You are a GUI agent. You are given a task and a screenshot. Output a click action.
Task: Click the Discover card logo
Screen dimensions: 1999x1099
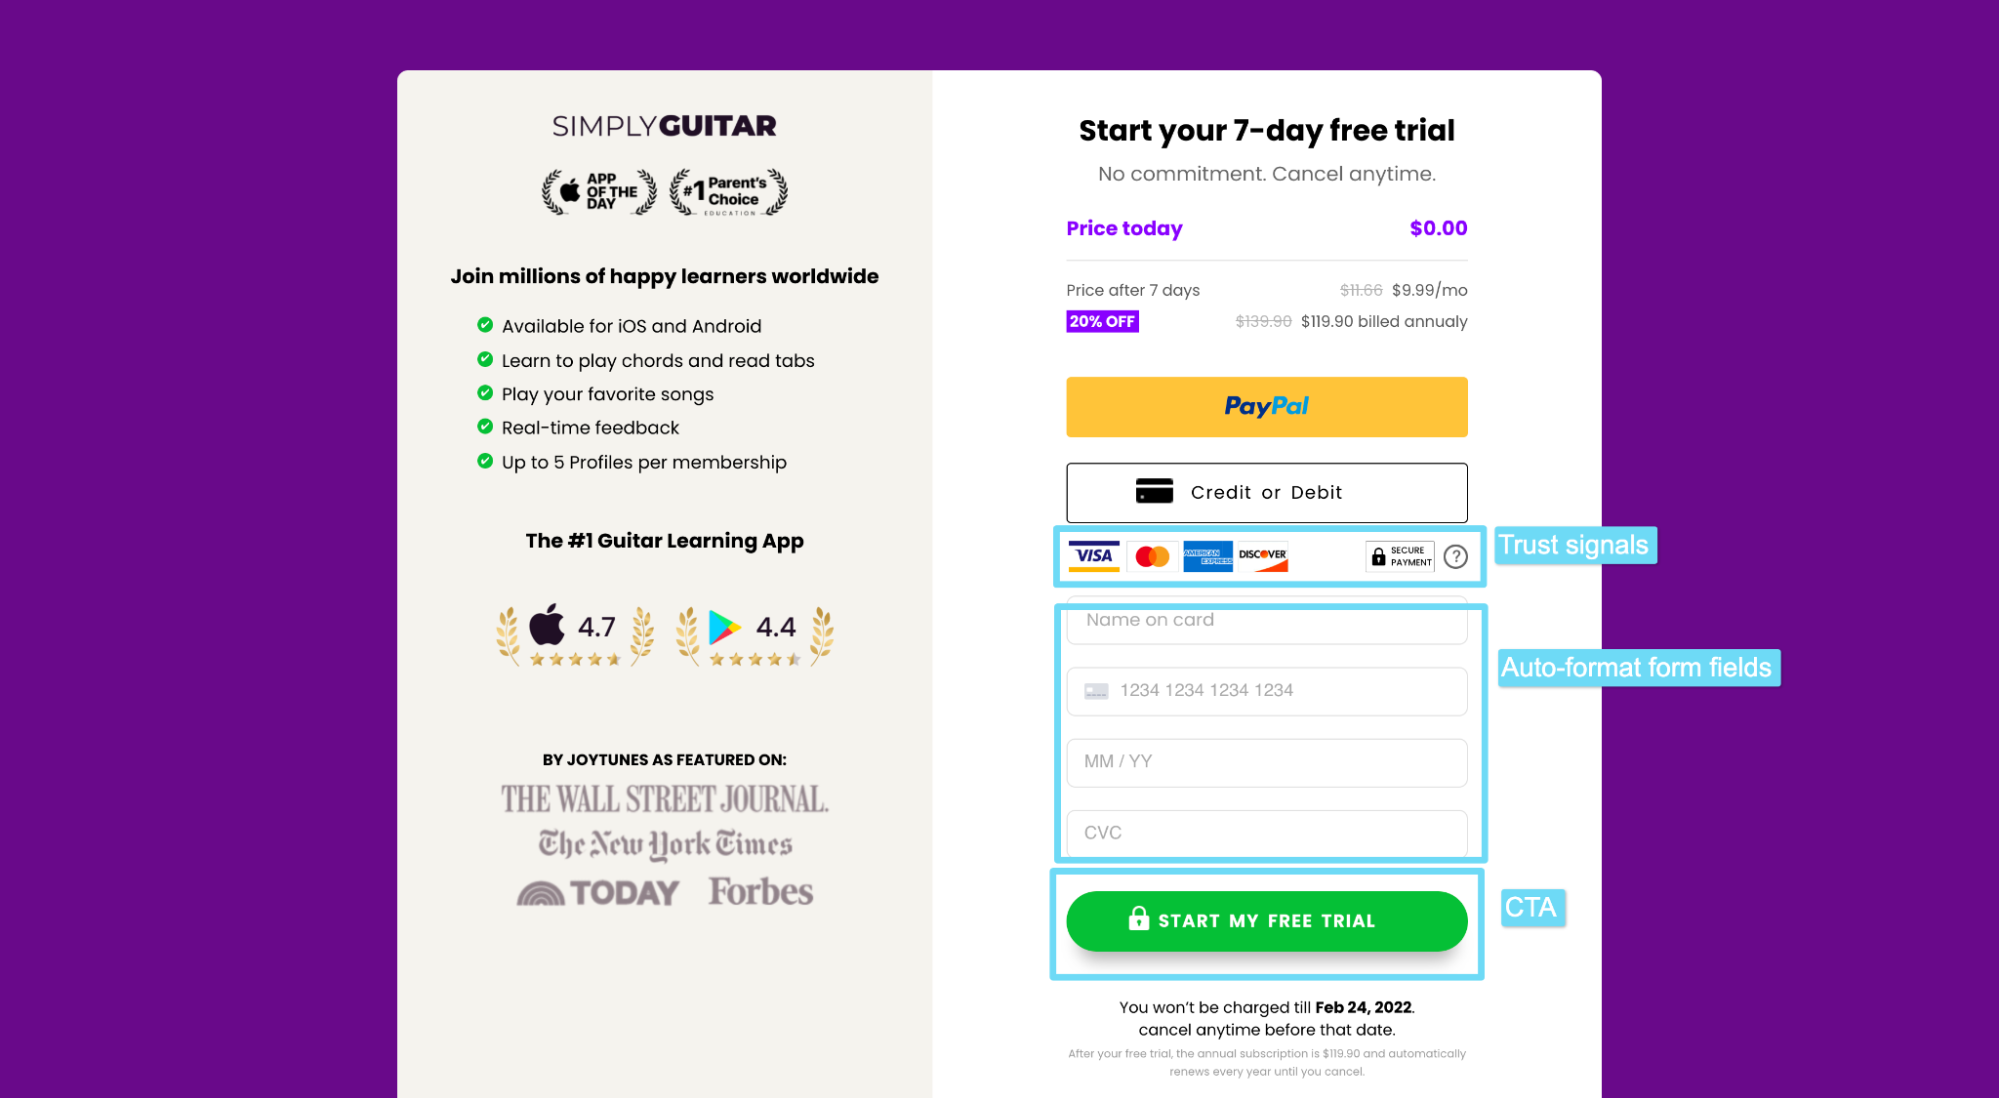pos(1263,556)
